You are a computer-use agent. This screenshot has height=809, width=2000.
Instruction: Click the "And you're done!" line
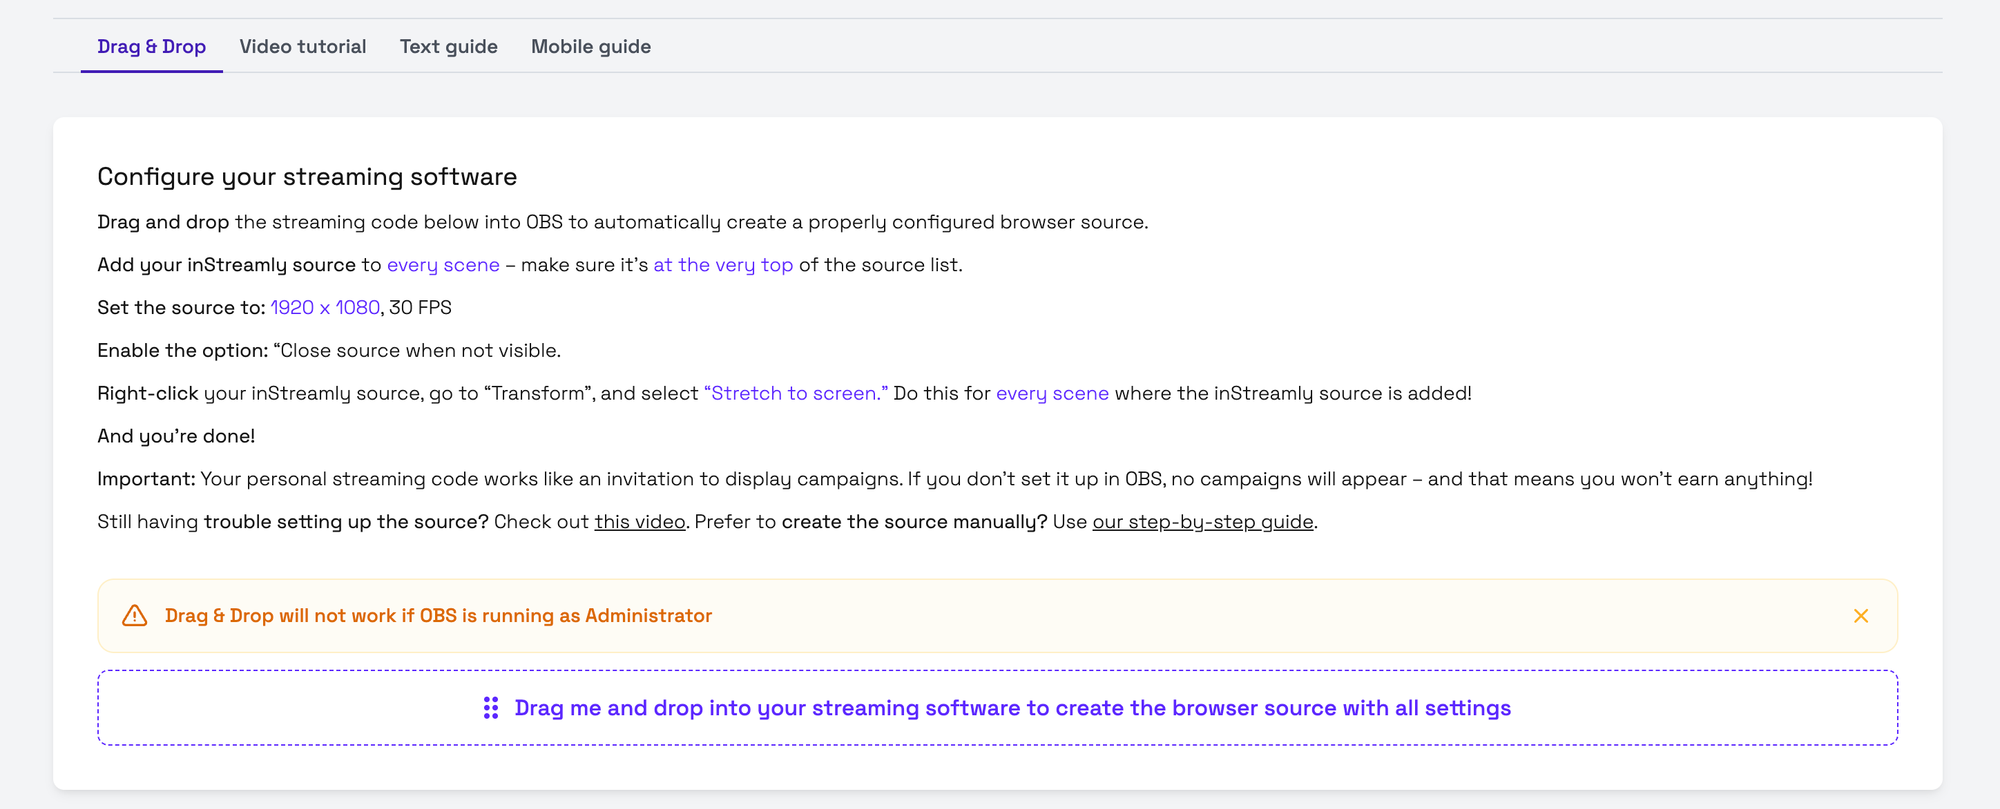tap(176, 436)
